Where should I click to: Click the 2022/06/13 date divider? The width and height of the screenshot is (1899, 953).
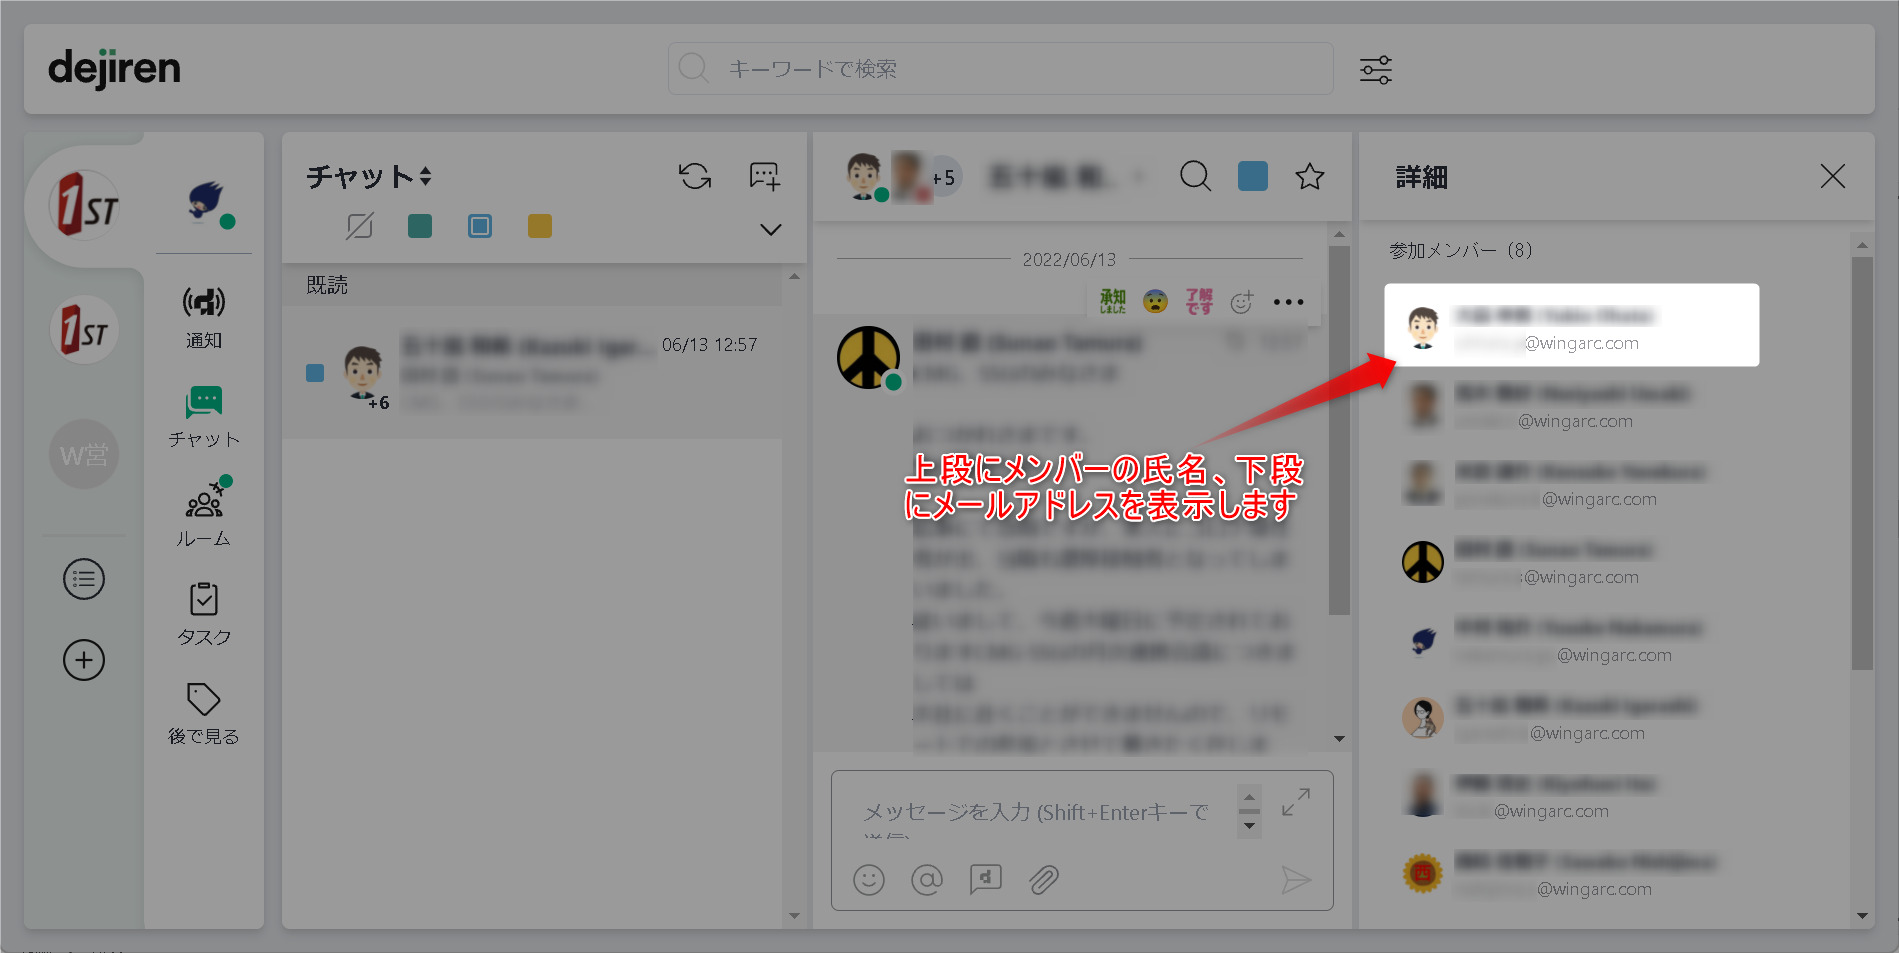click(x=1069, y=259)
